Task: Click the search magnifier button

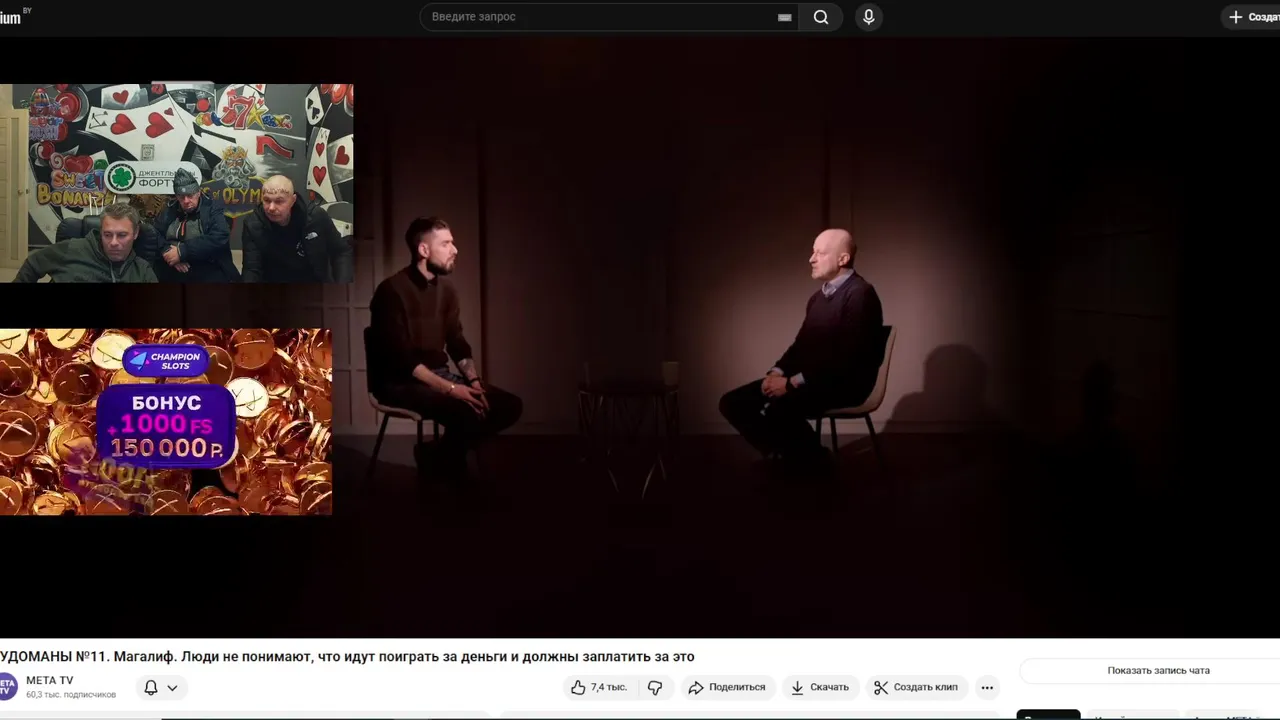Action: (x=821, y=17)
